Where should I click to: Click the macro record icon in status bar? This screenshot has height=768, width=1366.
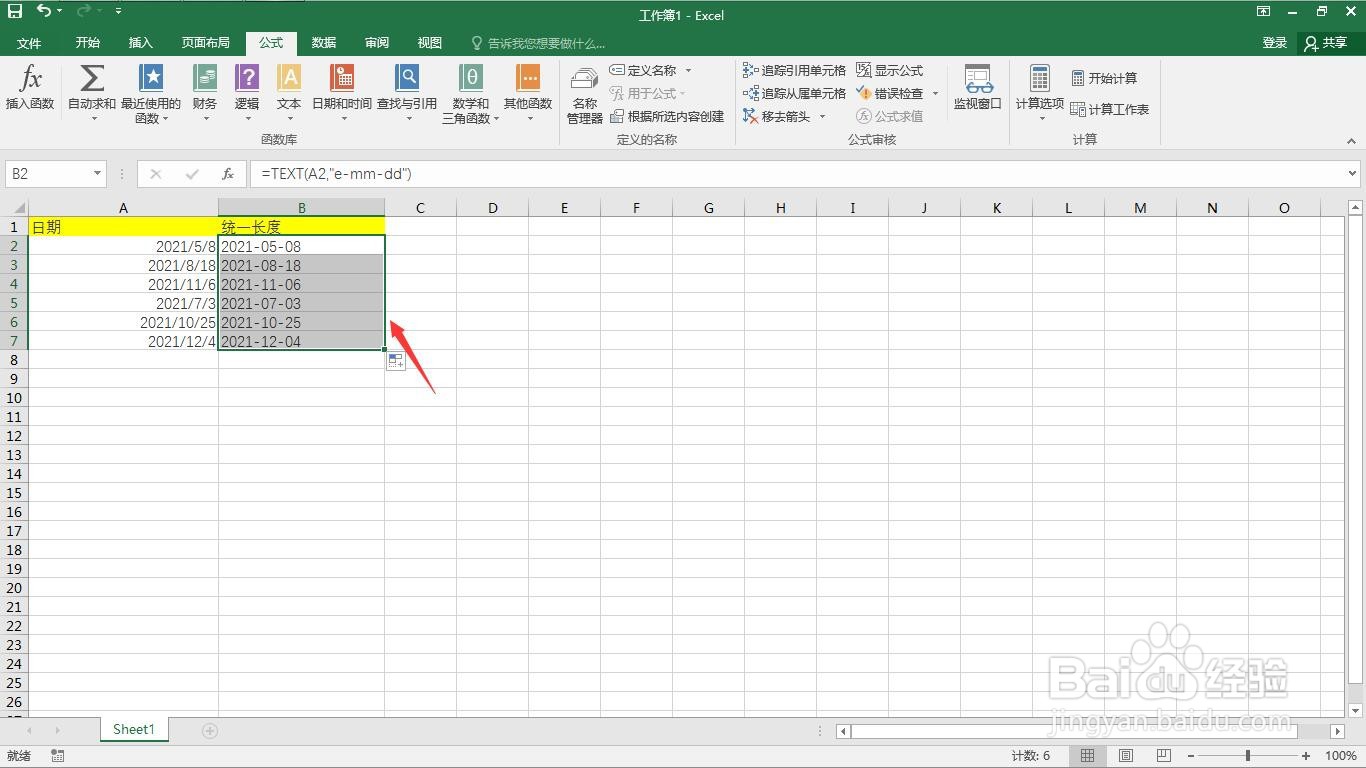[x=57, y=756]
